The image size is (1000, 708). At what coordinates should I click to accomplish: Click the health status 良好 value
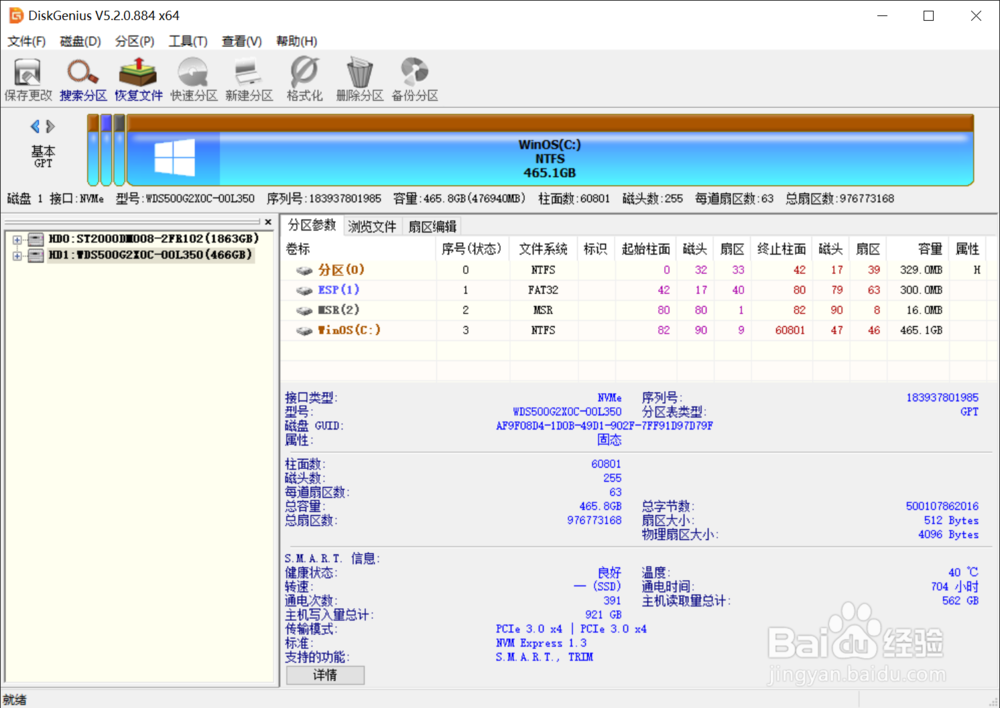coord(609,573)
